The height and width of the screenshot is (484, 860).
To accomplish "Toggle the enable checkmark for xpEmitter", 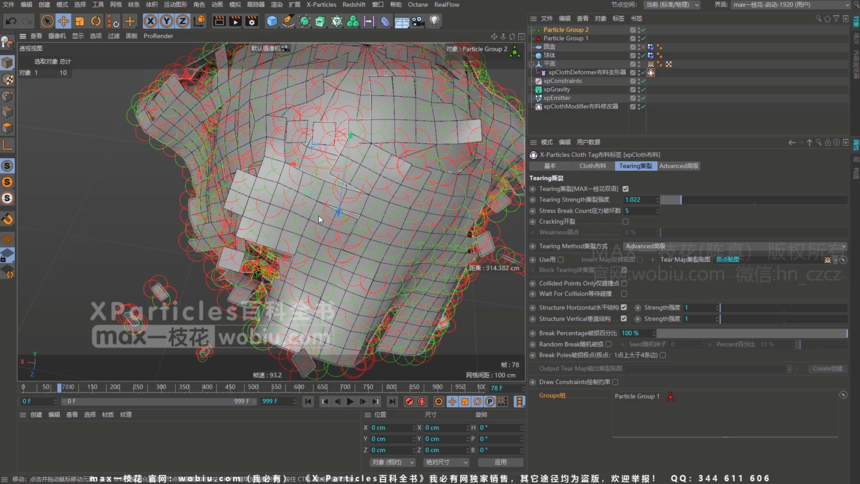I will [643, 98].
